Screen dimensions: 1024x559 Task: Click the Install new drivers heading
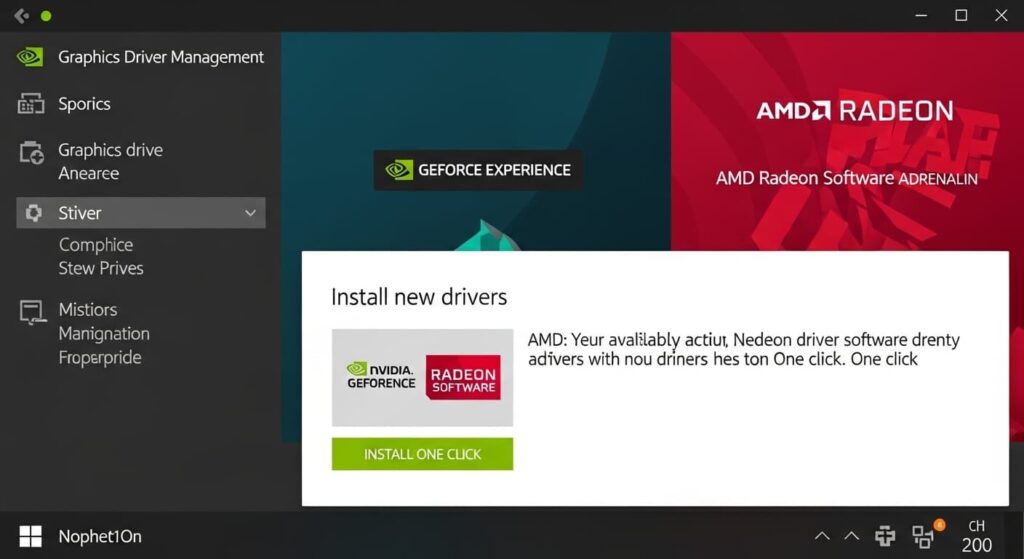coord(419,297)
